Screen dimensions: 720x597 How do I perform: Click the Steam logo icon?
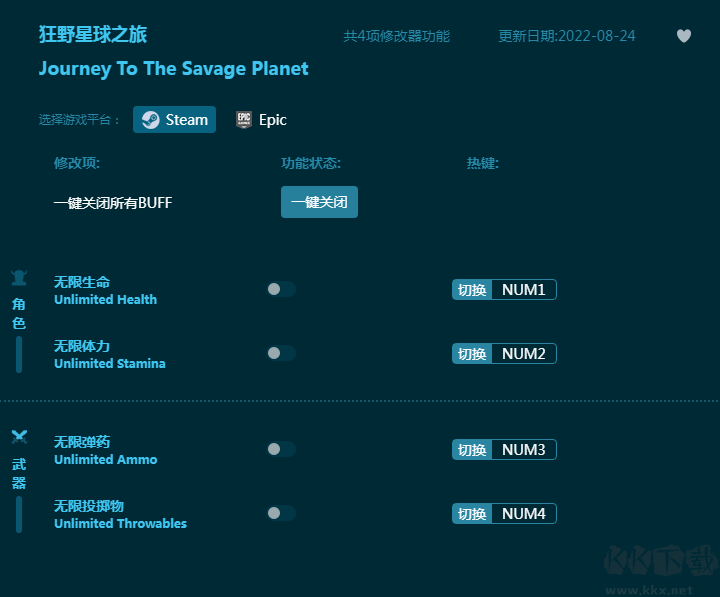[x=150, y=120]
